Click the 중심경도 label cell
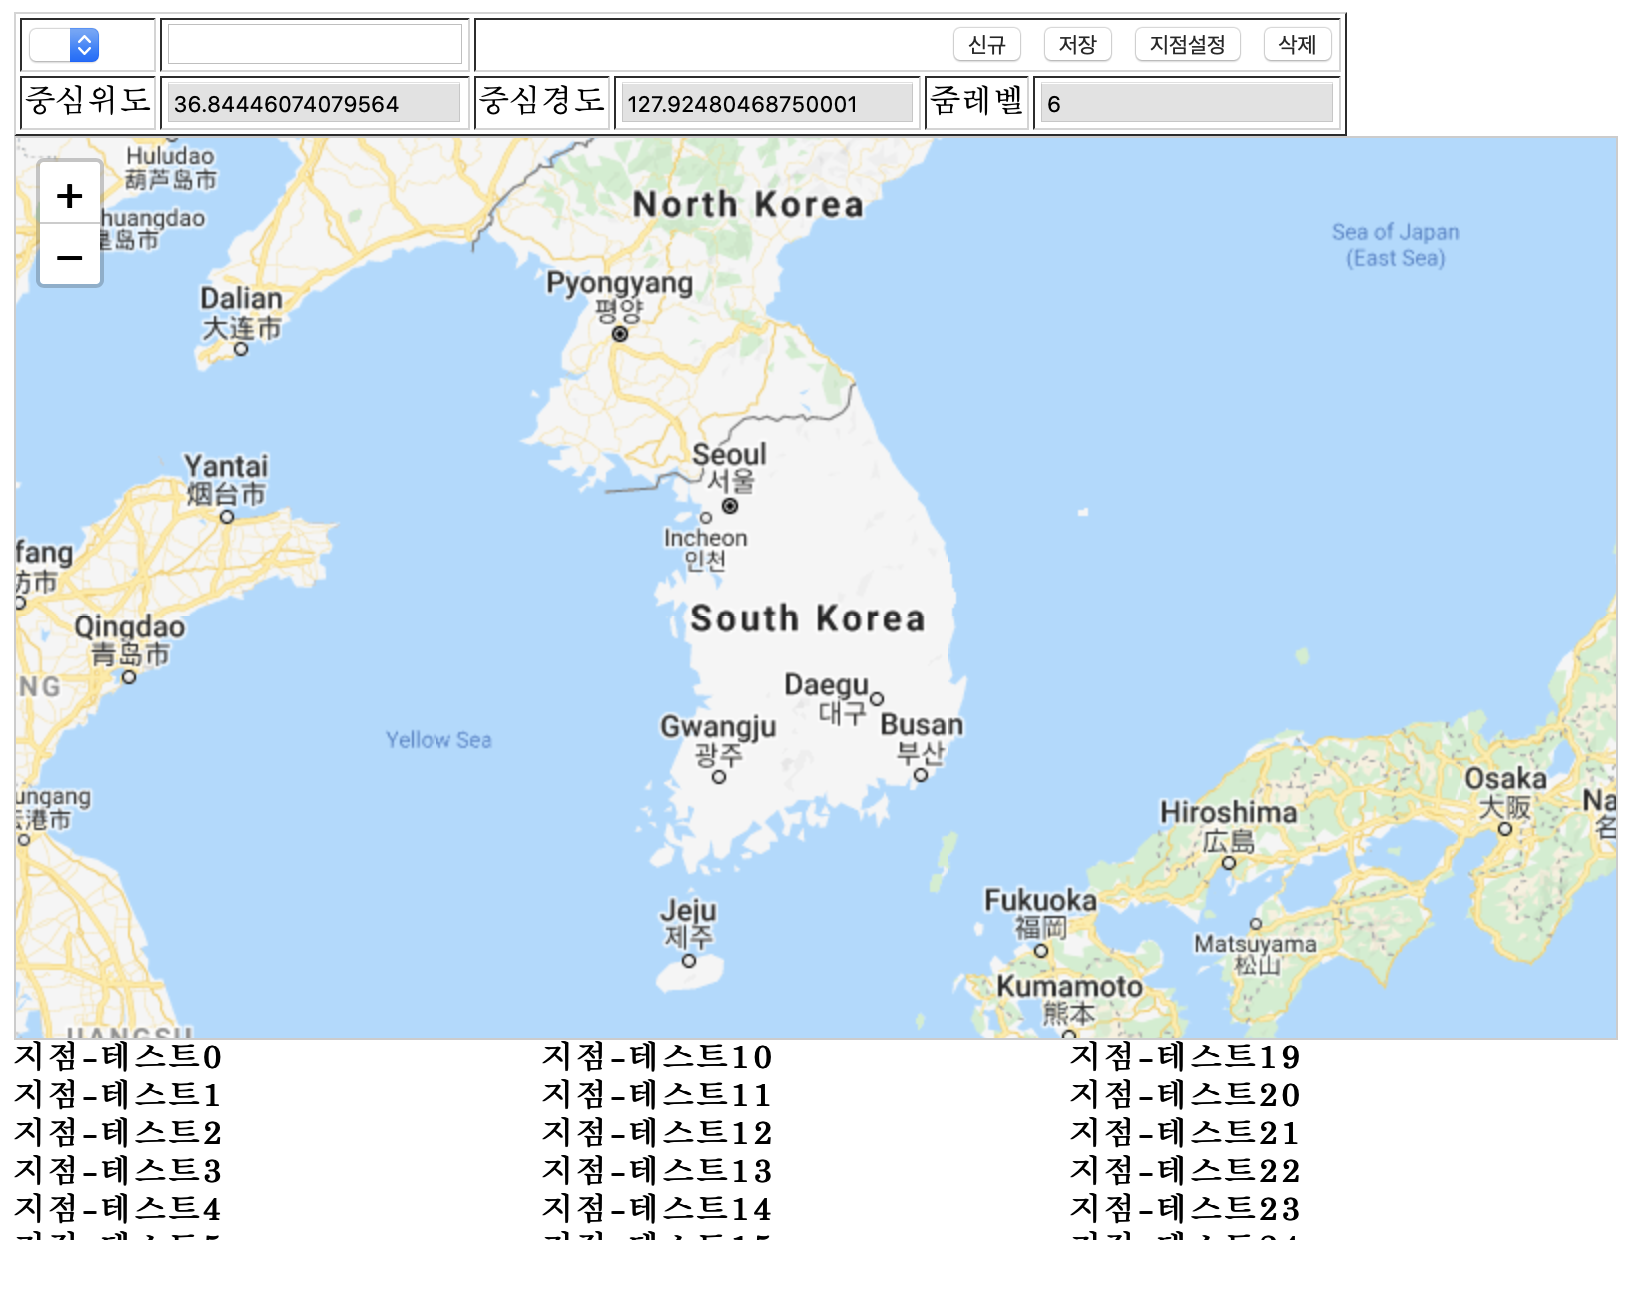 tap(542, 102)
